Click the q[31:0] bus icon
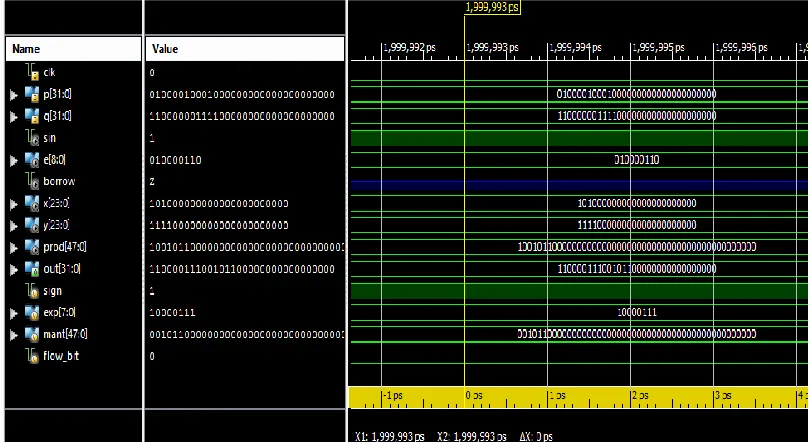812x442 pixels. 32,116
